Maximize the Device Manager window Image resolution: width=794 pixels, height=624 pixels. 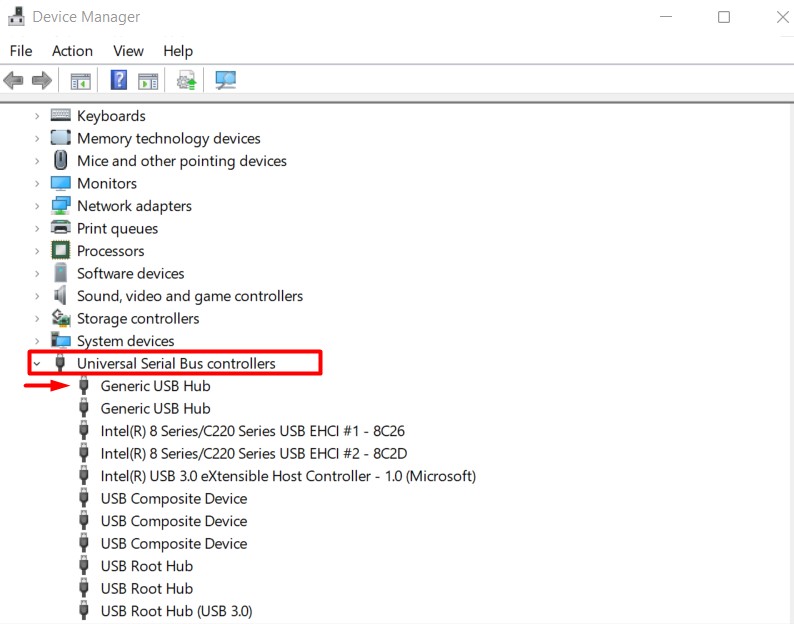pos(724,17)
